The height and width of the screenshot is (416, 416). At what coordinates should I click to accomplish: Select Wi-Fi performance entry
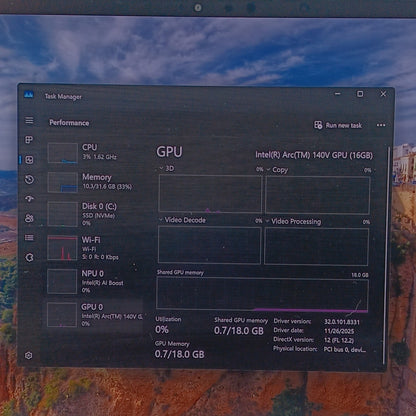(95, 248)
